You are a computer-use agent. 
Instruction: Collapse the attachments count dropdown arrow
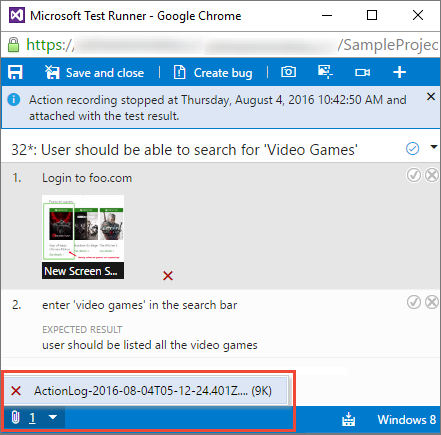53,417
